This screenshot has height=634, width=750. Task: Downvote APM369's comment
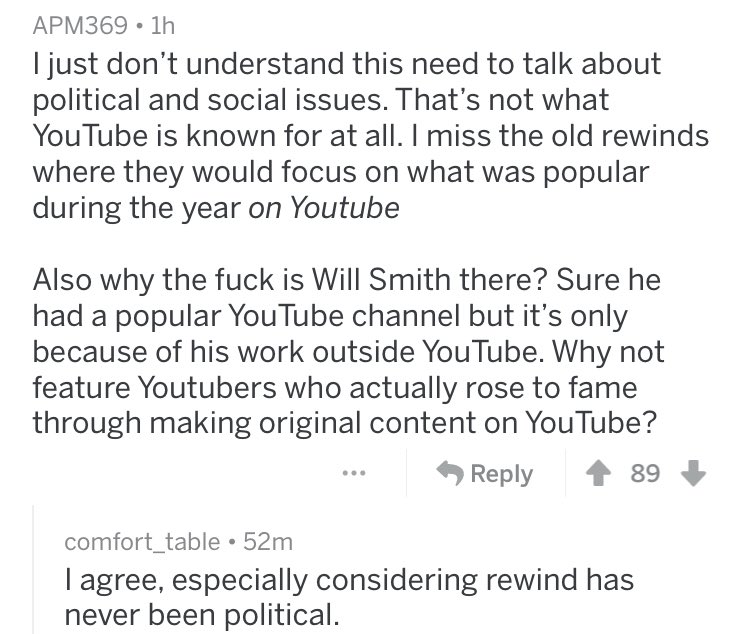click(x=693, y=473)
